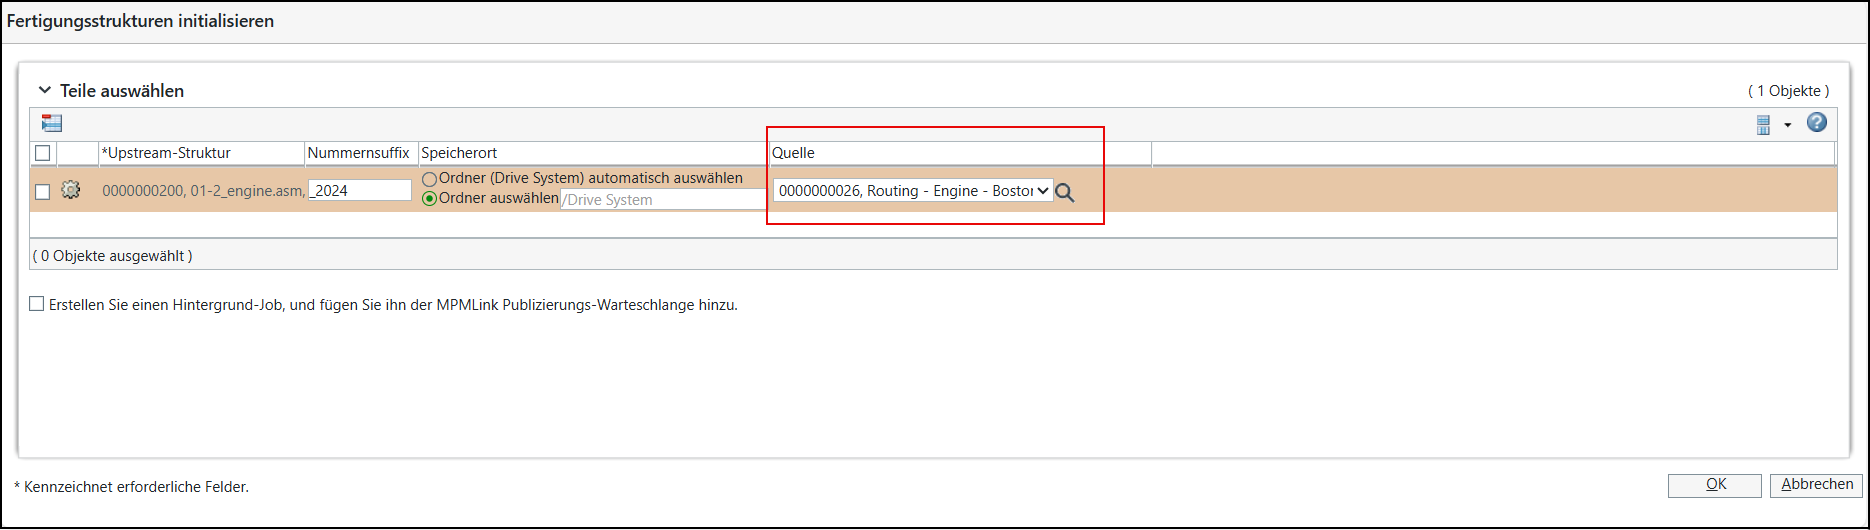1870x530 pixels.
Task: Open the table view options icon
Action: pyautogui.click(x=1764, y=125)
